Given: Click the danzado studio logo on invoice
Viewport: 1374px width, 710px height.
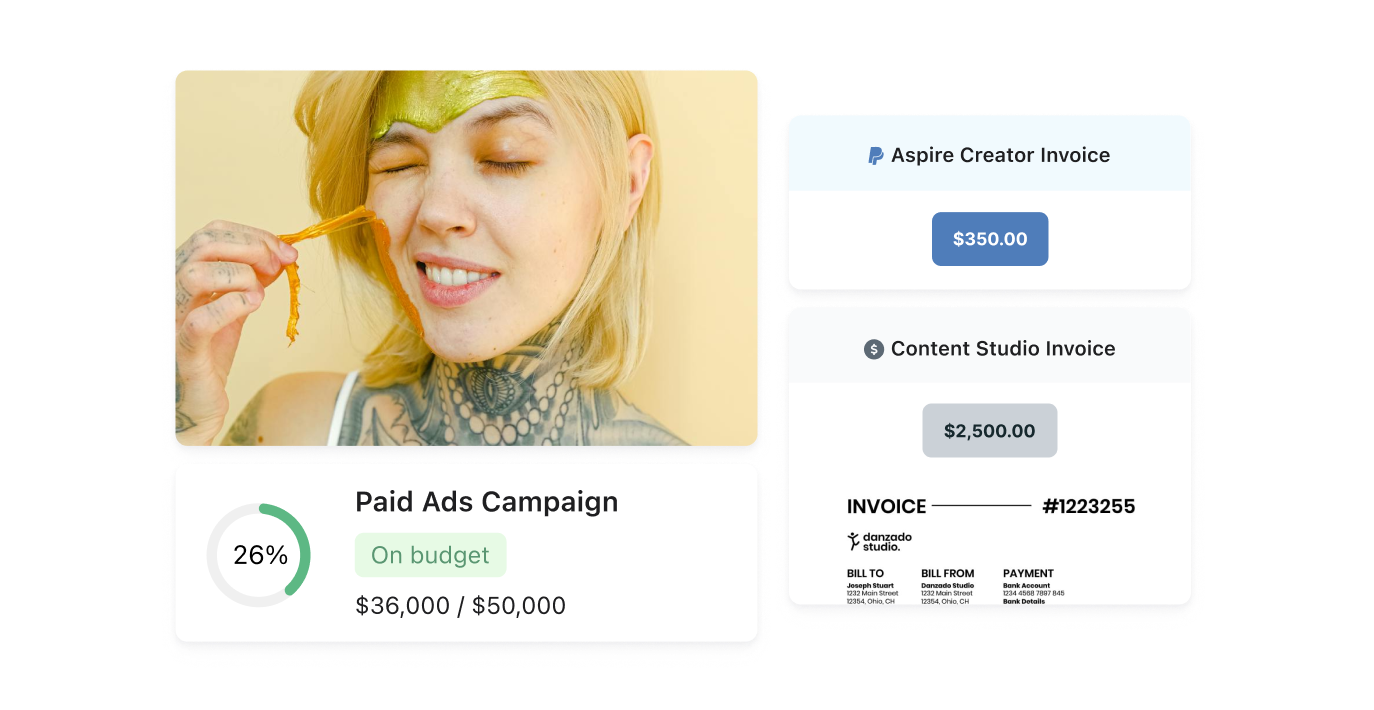Looking at the screenshot, I should 880,541.
